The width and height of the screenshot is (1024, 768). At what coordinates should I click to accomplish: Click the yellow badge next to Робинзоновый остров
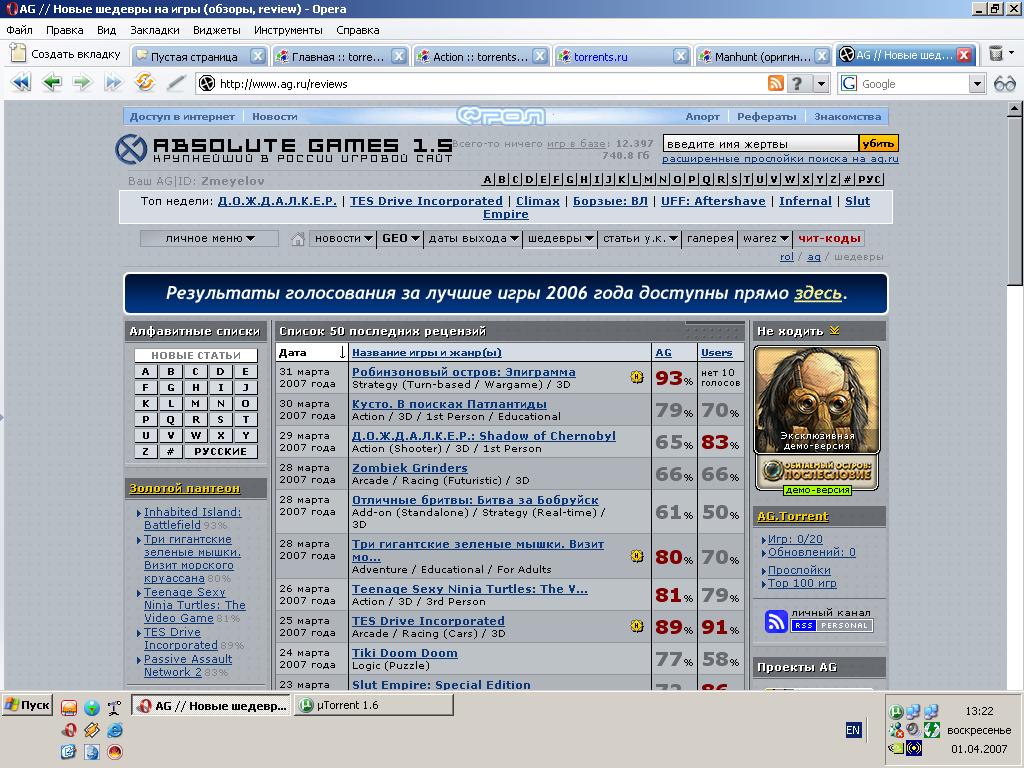[637, 377]
